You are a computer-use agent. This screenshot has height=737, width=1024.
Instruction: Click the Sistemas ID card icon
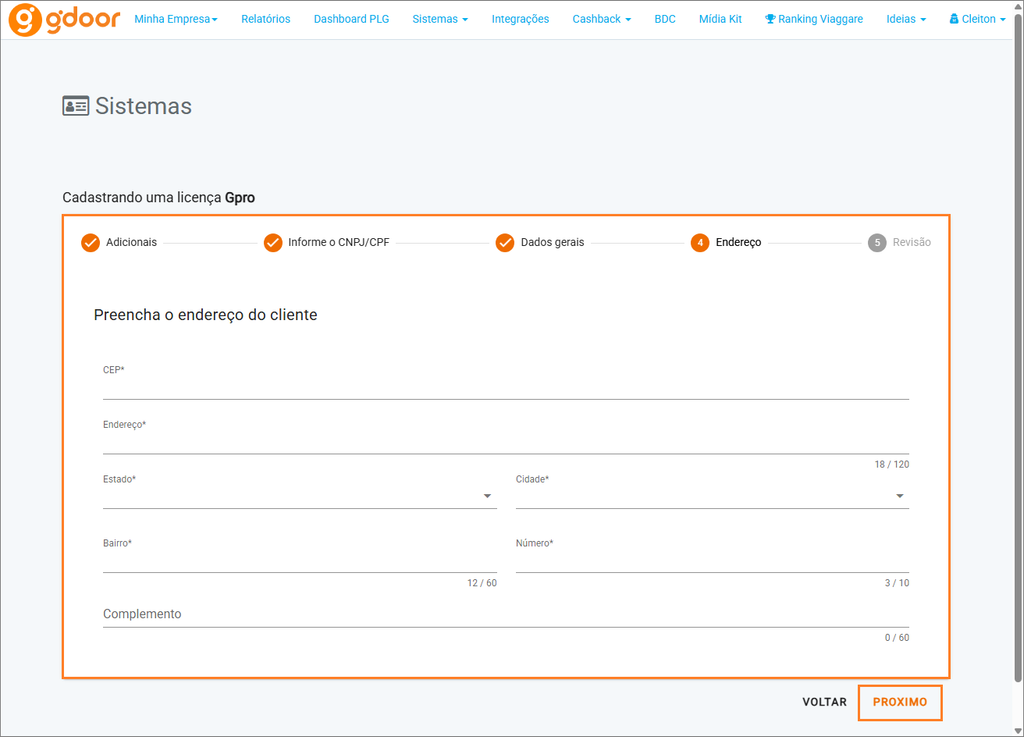point(76,106)
